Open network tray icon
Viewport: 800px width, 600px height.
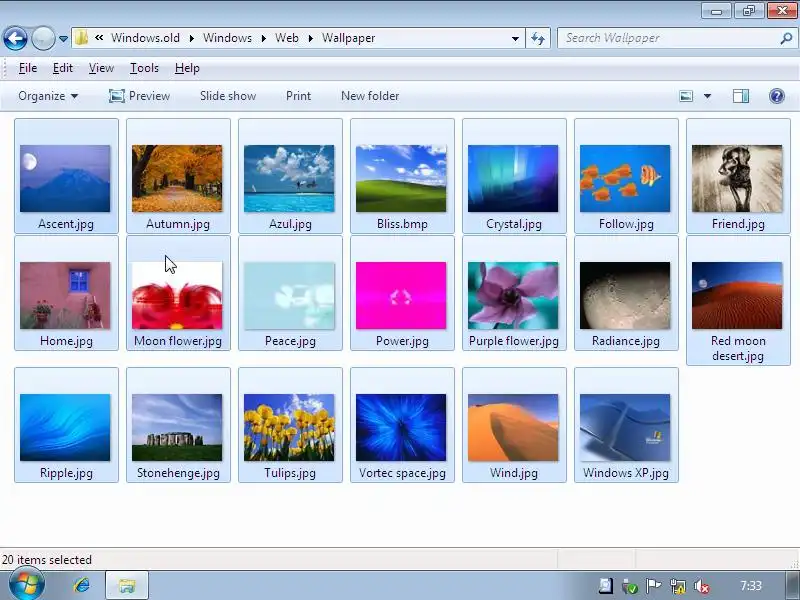(678, 586)
